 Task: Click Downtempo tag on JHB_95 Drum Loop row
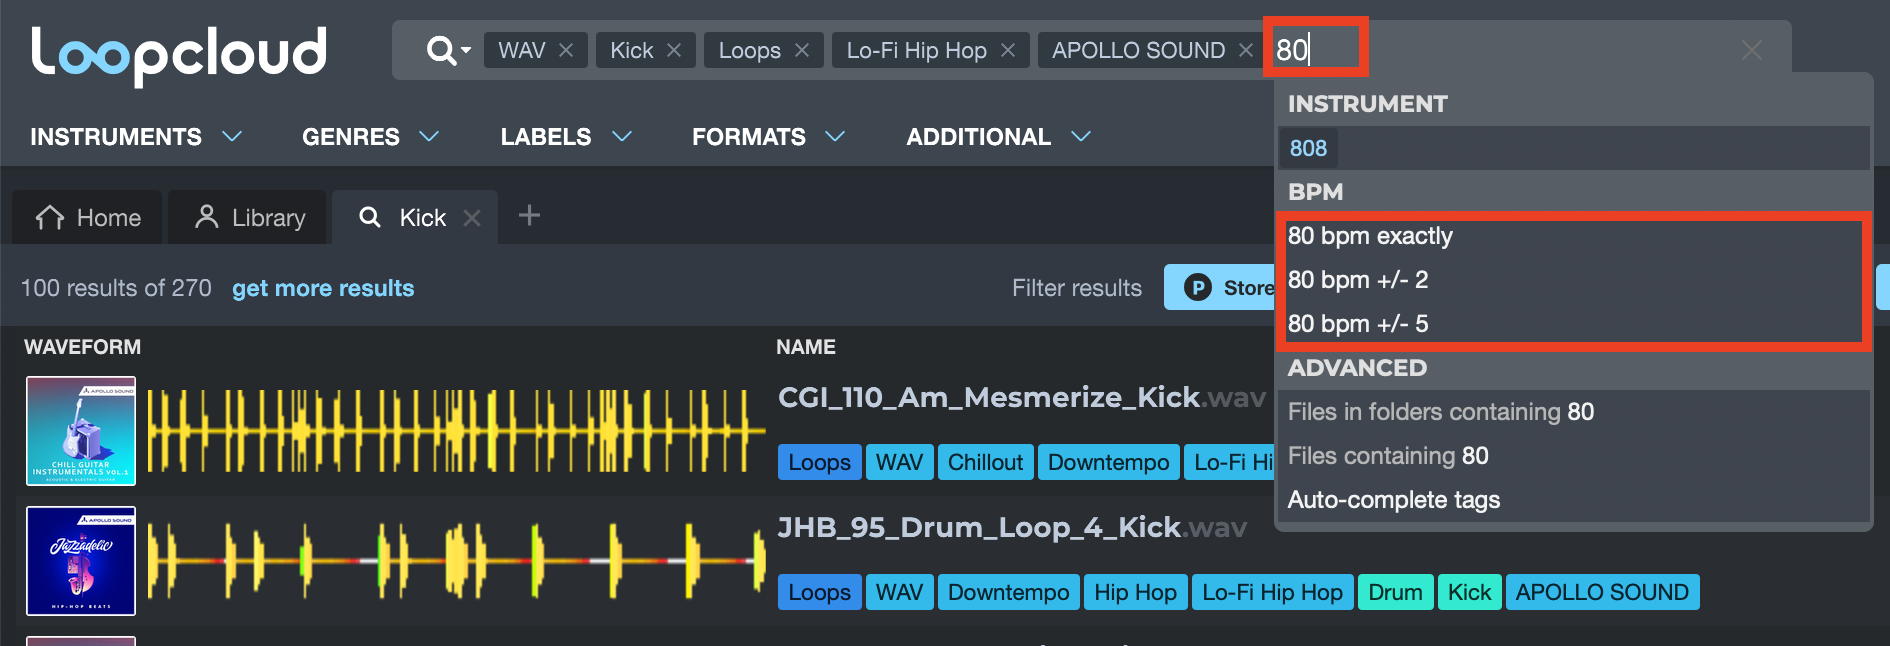coord(1009,592)
